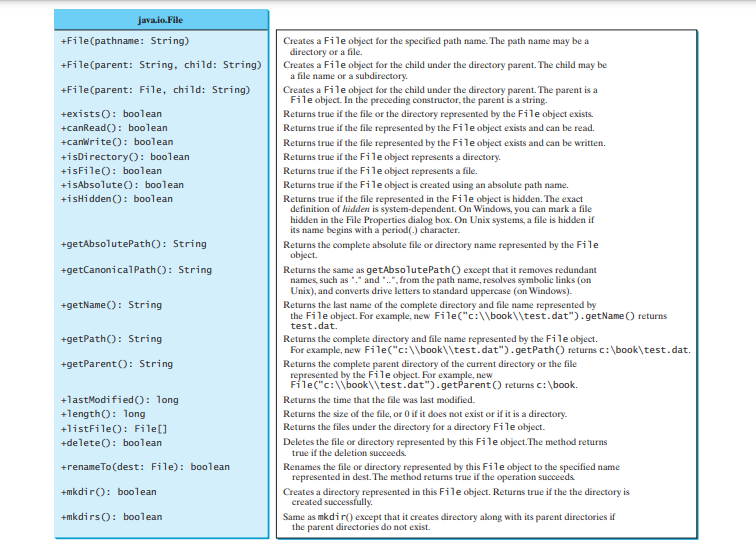Click the italic word 'hidden' in isHidden description
The width and height of the screenshot is (756, 547).
tap(356, 209)
